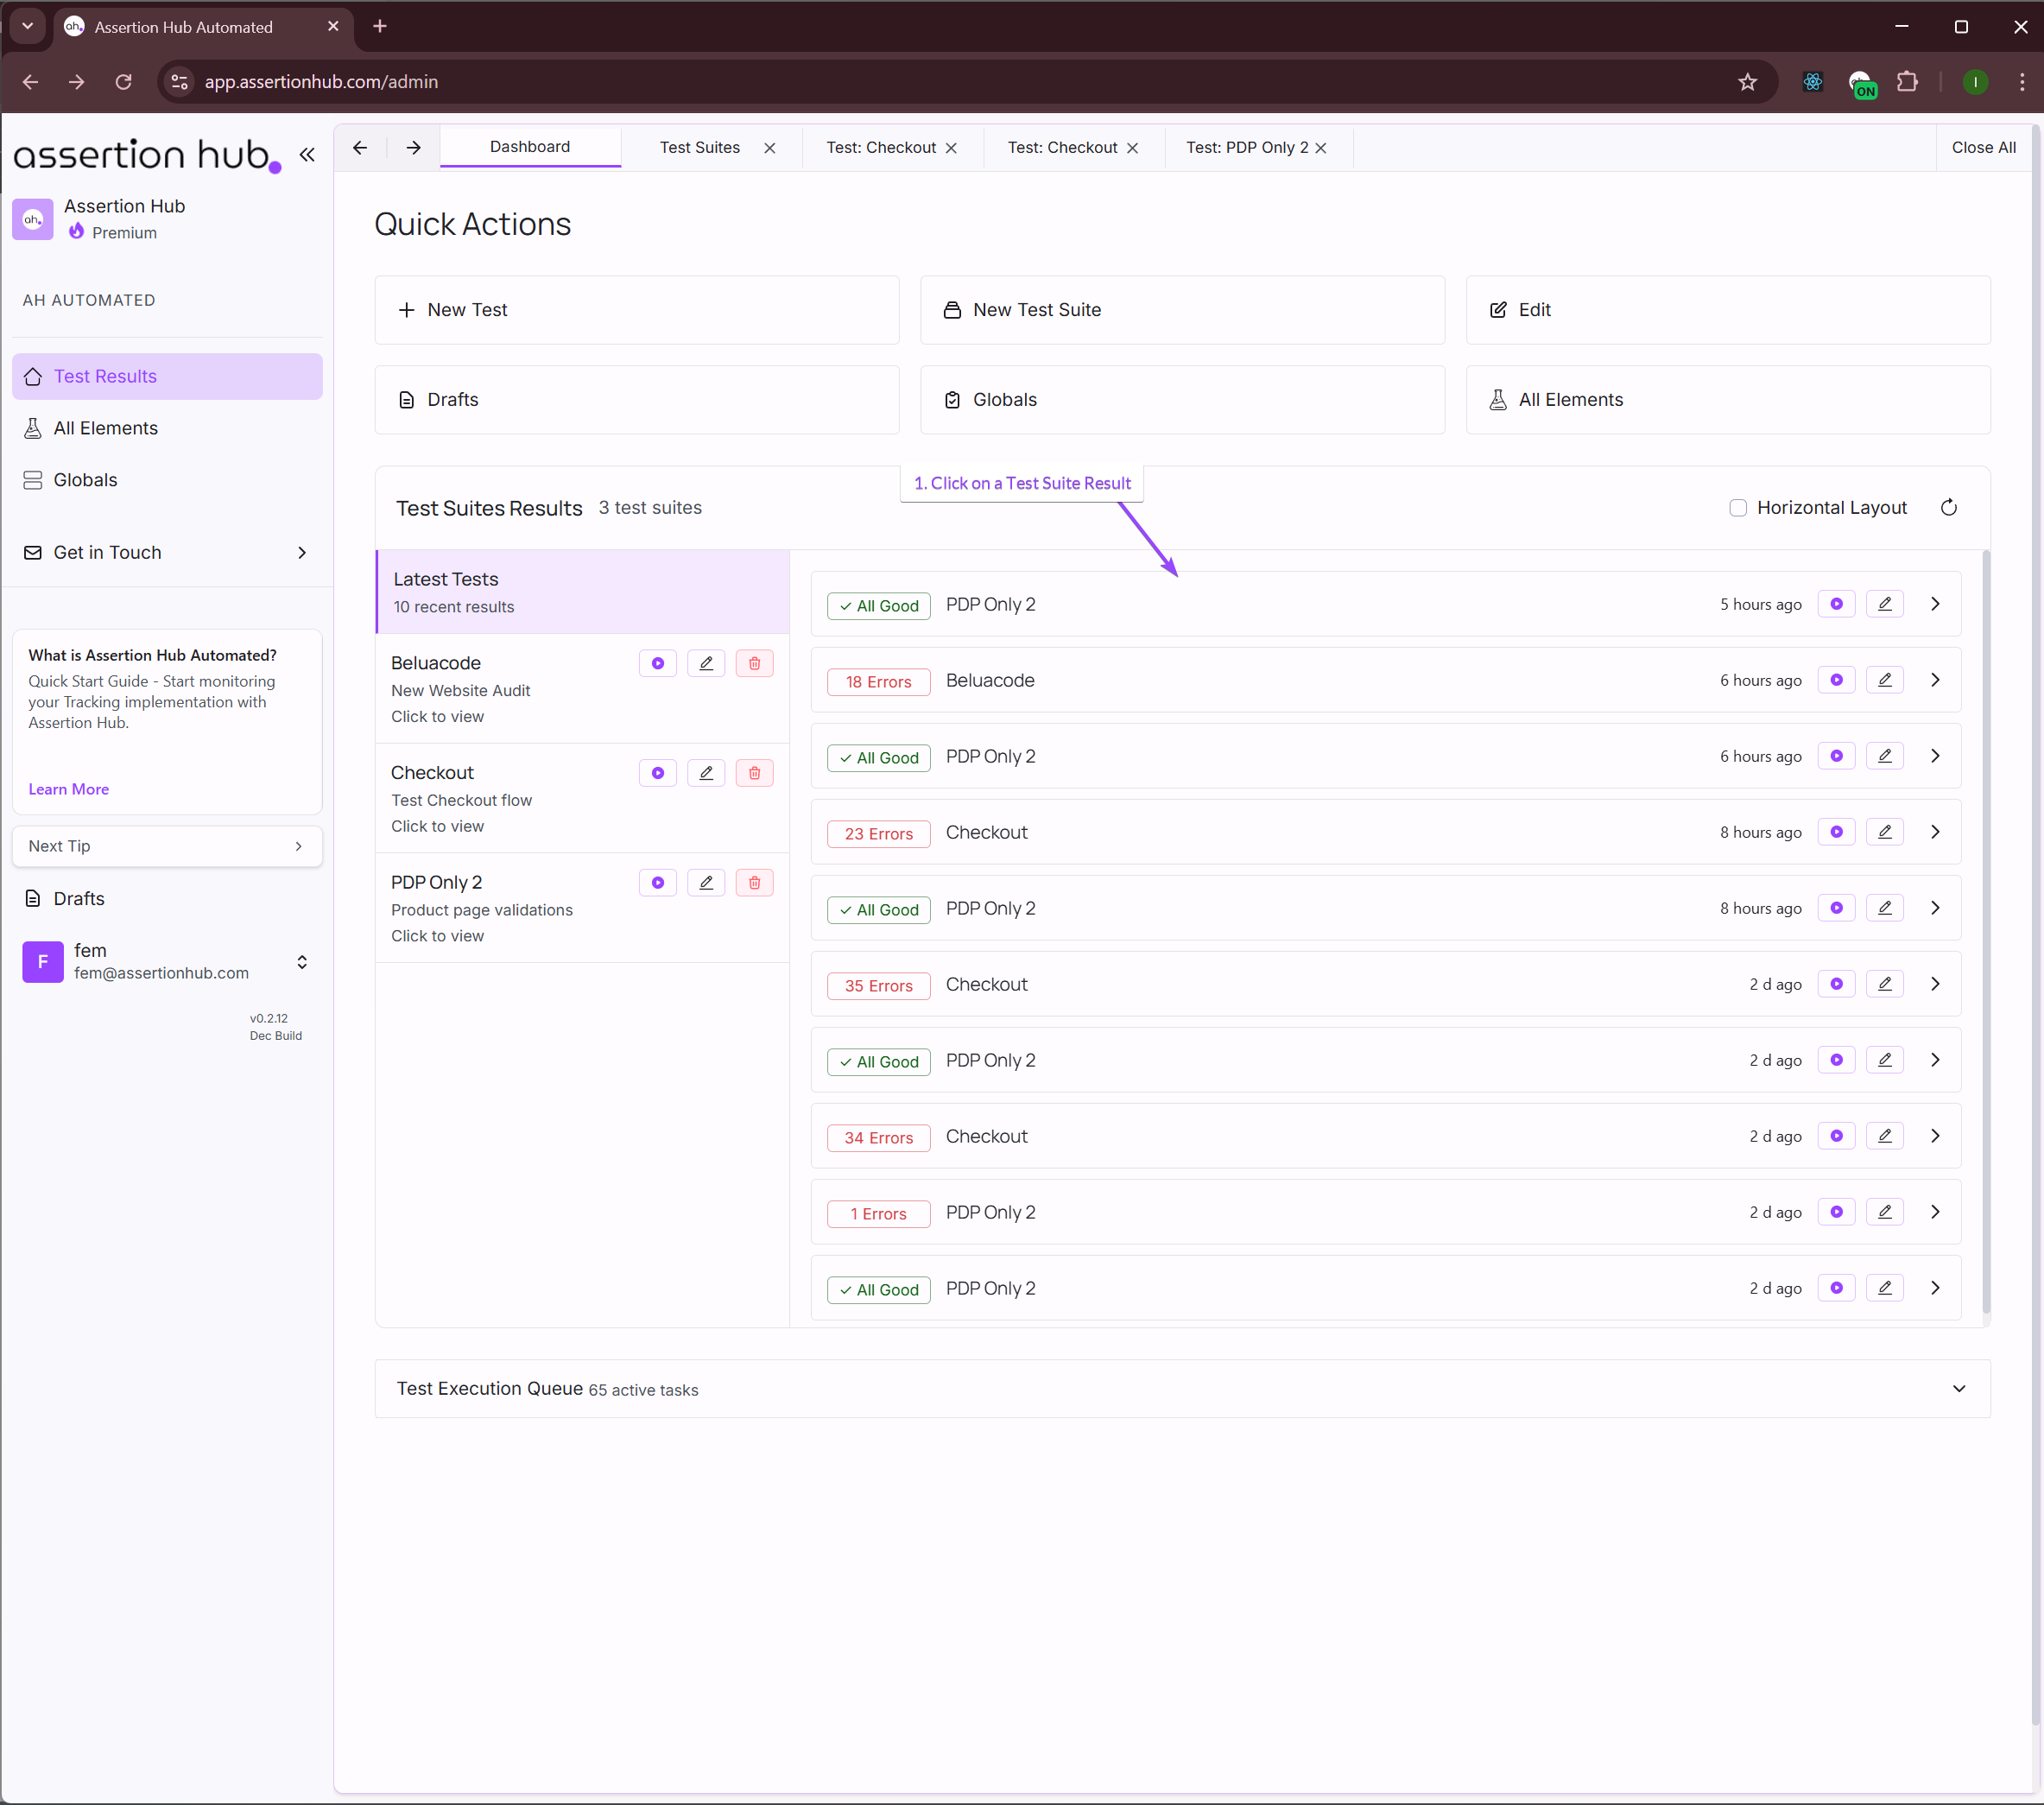Image resolution: width=2044 pixels, height=1805 pixels.
Task: Edit the Checkout test suite
Action: pos(706,773)
